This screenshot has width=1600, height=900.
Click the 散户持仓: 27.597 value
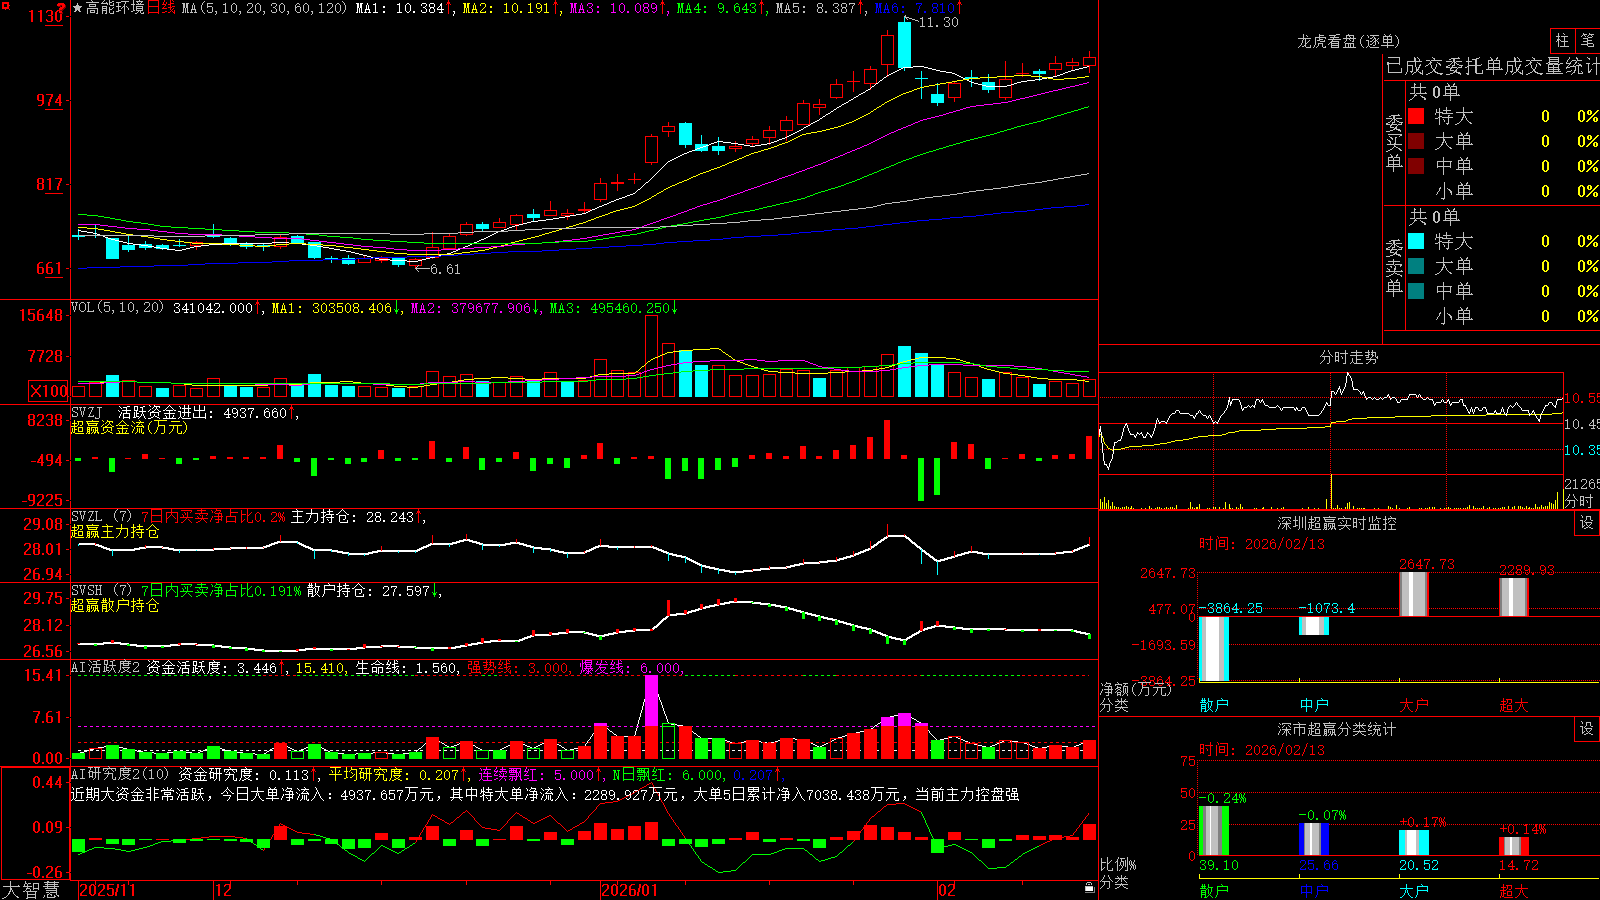coord(368,591)
